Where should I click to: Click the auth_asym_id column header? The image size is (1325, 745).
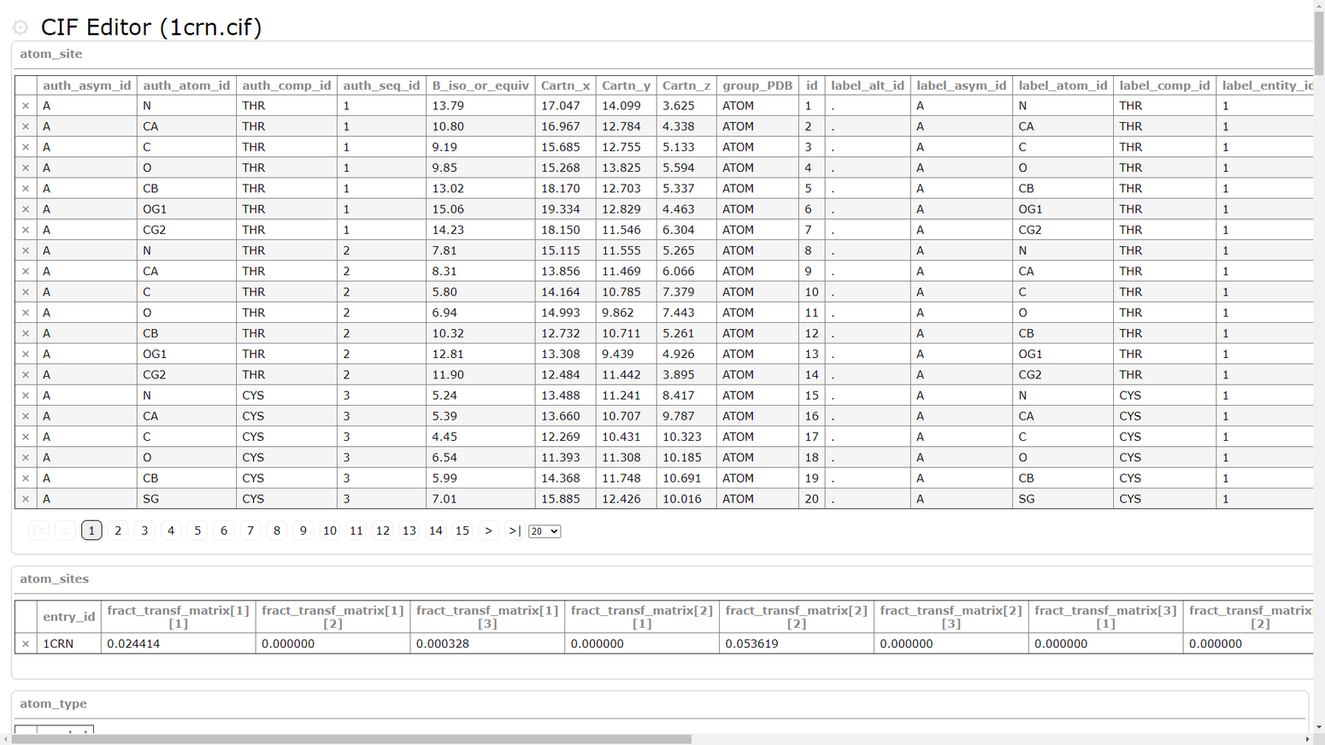[87, 85]
